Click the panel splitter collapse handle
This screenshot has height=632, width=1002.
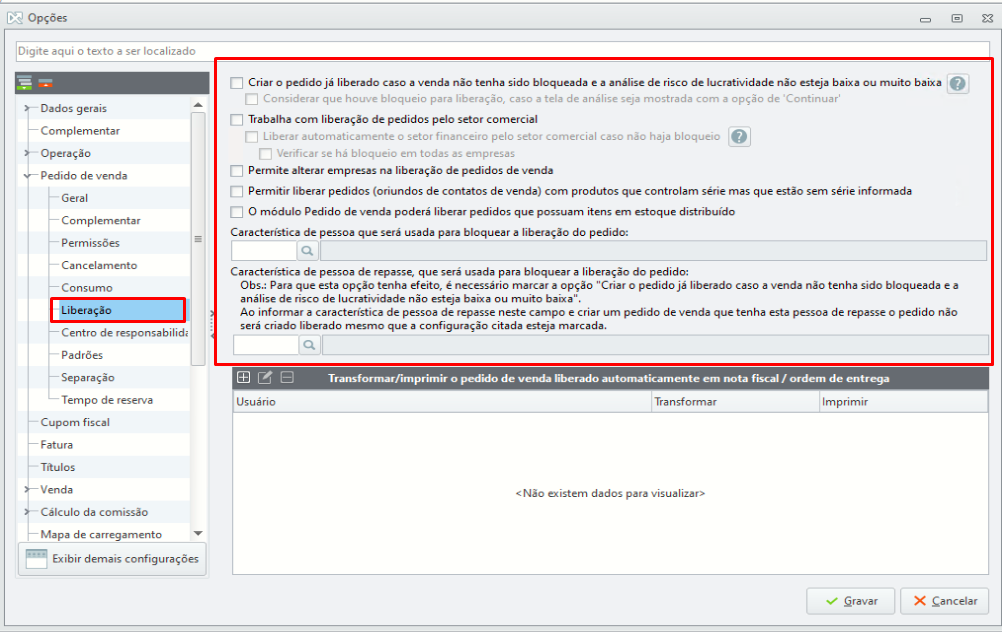[212, 324]
